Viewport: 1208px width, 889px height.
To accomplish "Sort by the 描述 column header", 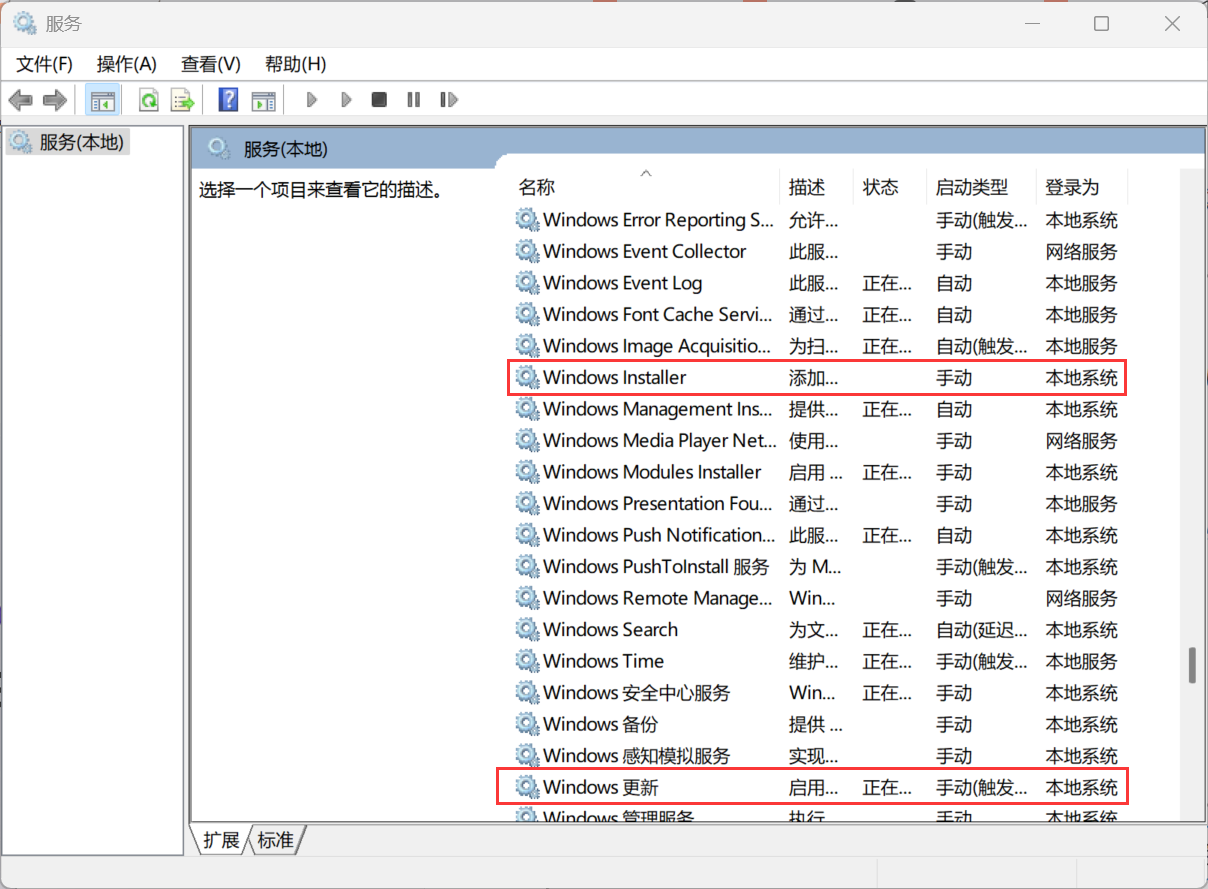I will point(817,187).
